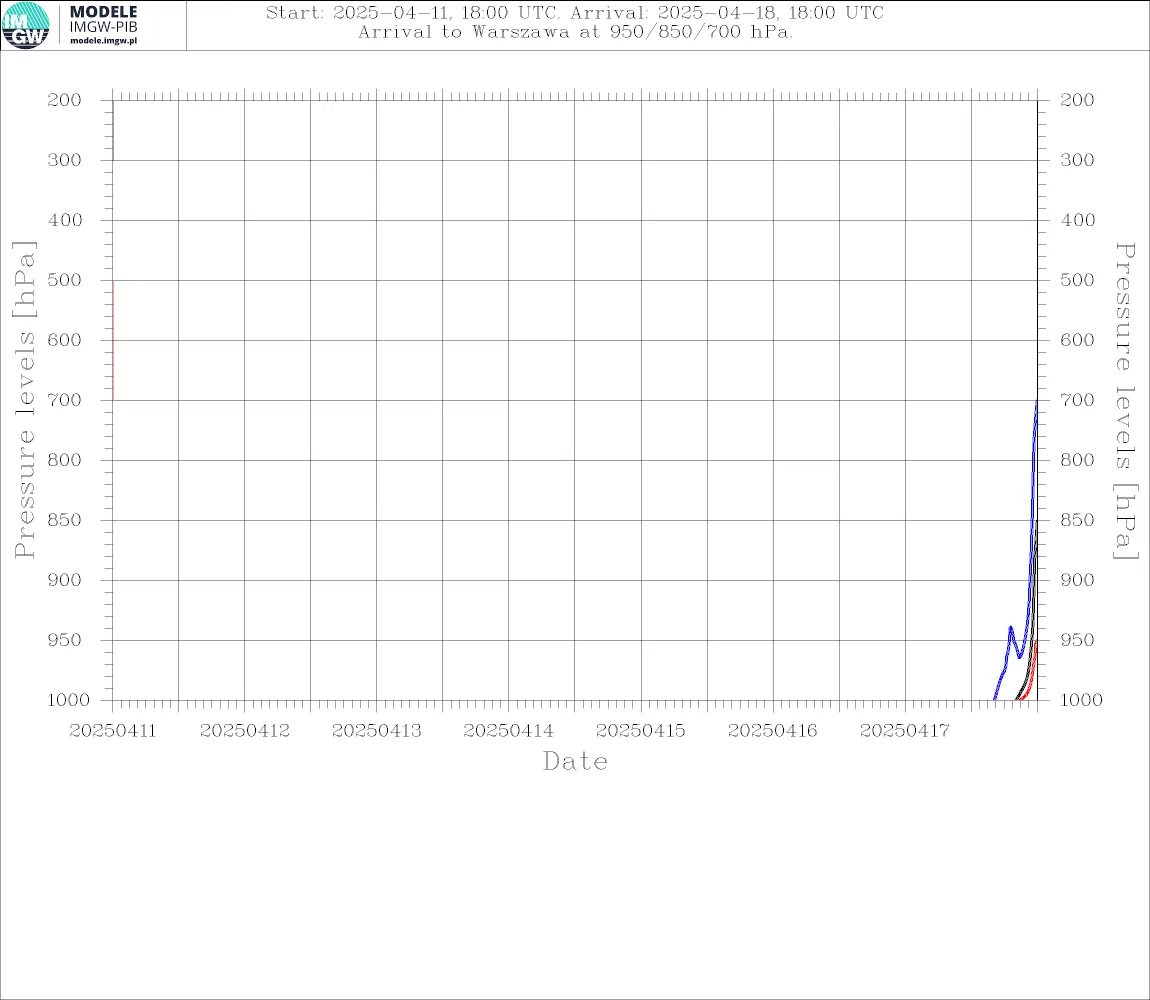This screenshot has width=1150, height=1000.
Task: Click the right axis 500 label
Action: pyautogui.click(x=1077, y=280)
